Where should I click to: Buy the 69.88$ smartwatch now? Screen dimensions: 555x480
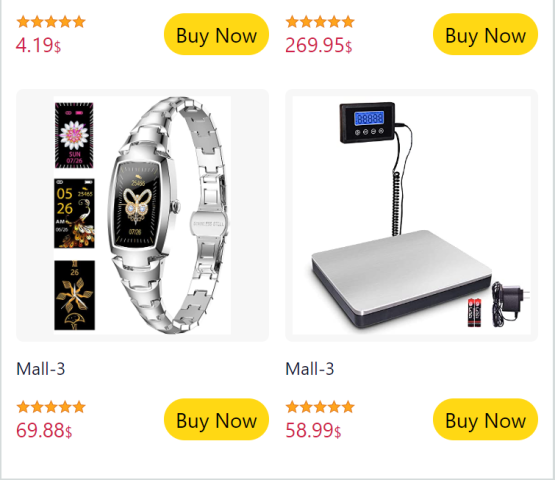coord(216,419)
